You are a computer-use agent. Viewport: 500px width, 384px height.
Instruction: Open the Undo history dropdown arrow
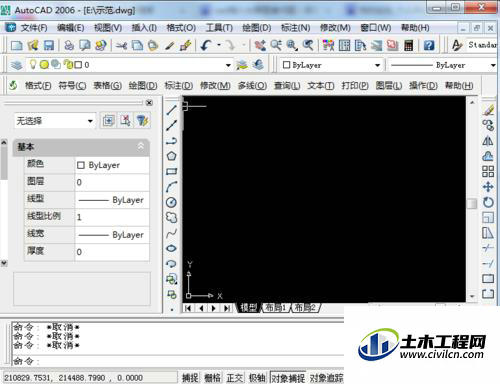tap(219, 45)
